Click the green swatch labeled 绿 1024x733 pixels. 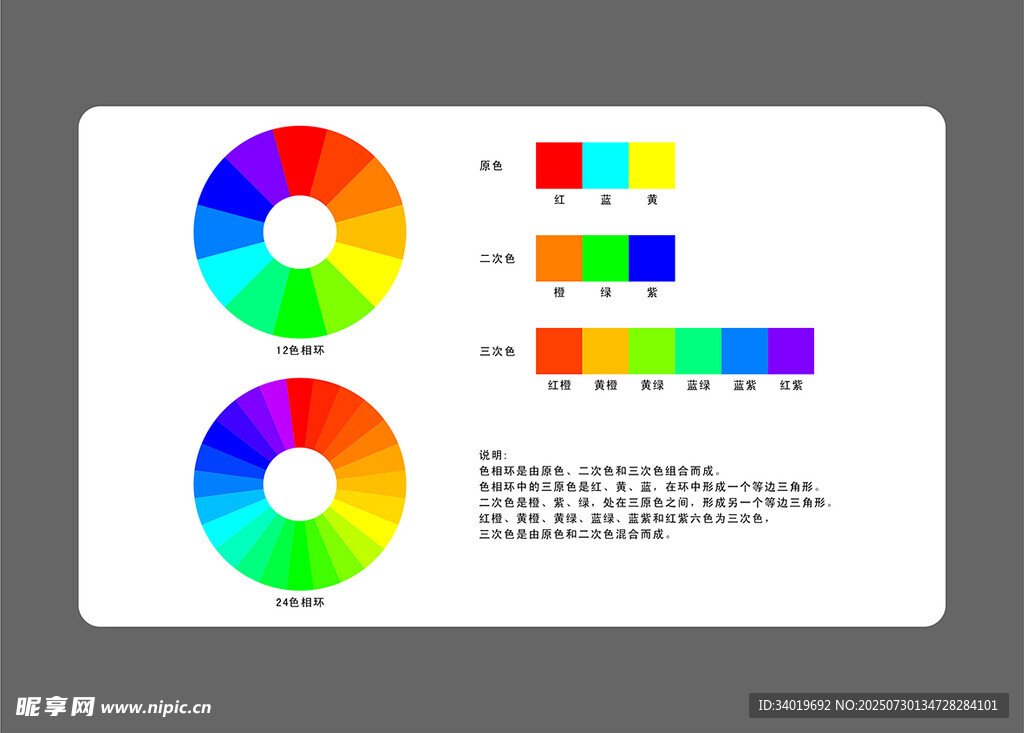tap(605, 258)
